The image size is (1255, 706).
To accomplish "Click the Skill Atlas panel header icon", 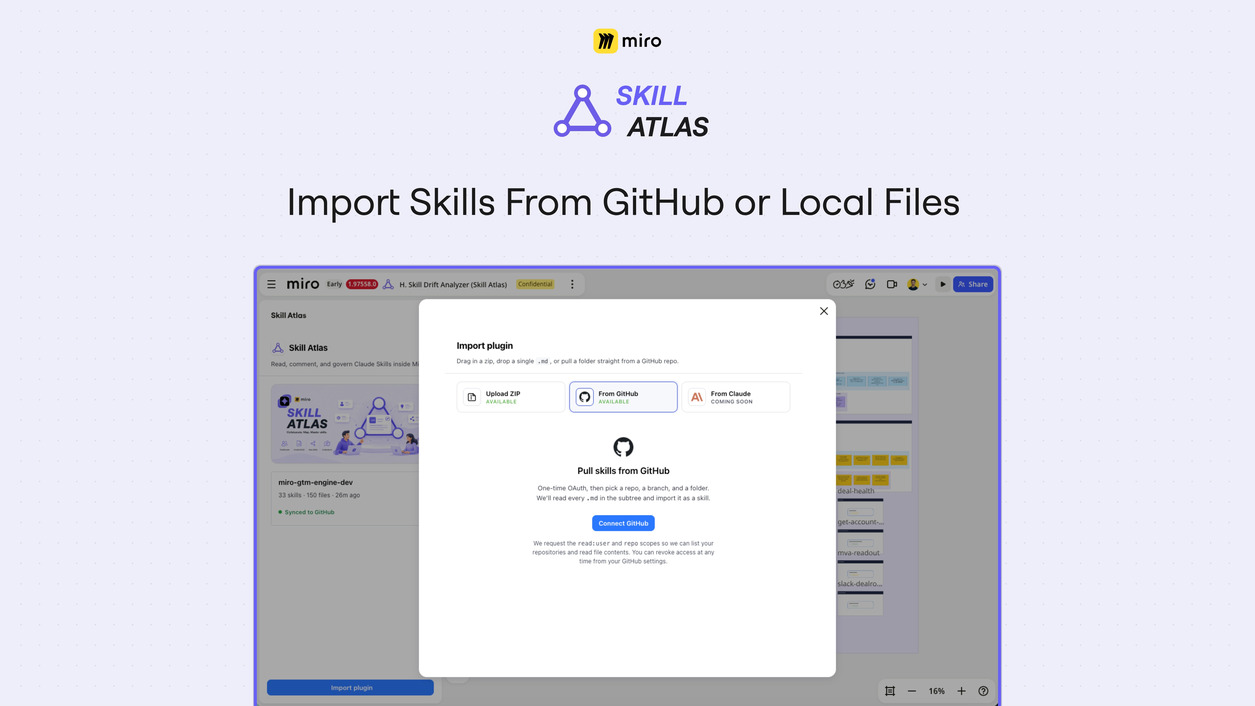I will point(277,348).
